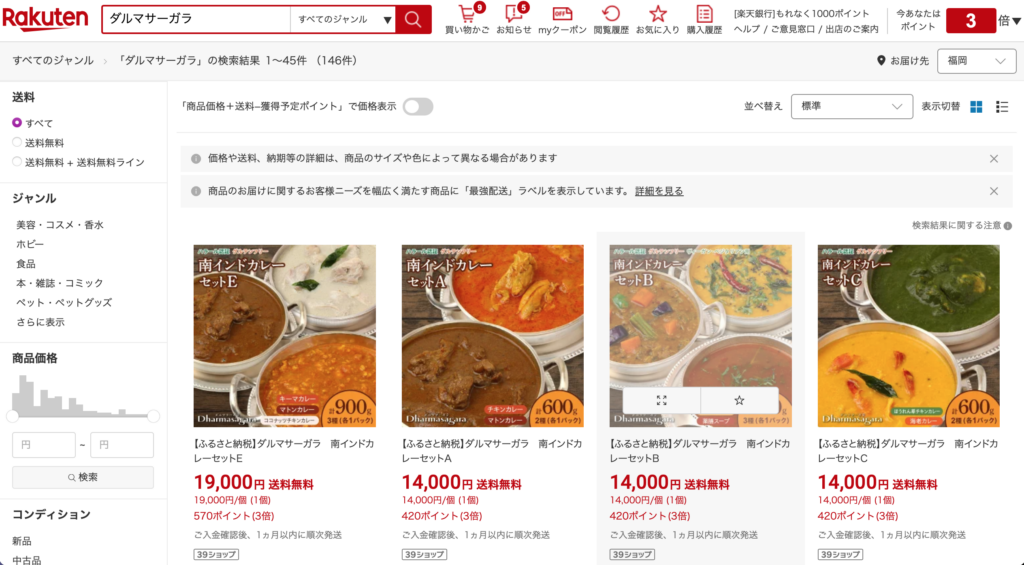Screen dimensions: 1024x565
Task: Open the ご意見窓口 link
Action: point(792,29)
